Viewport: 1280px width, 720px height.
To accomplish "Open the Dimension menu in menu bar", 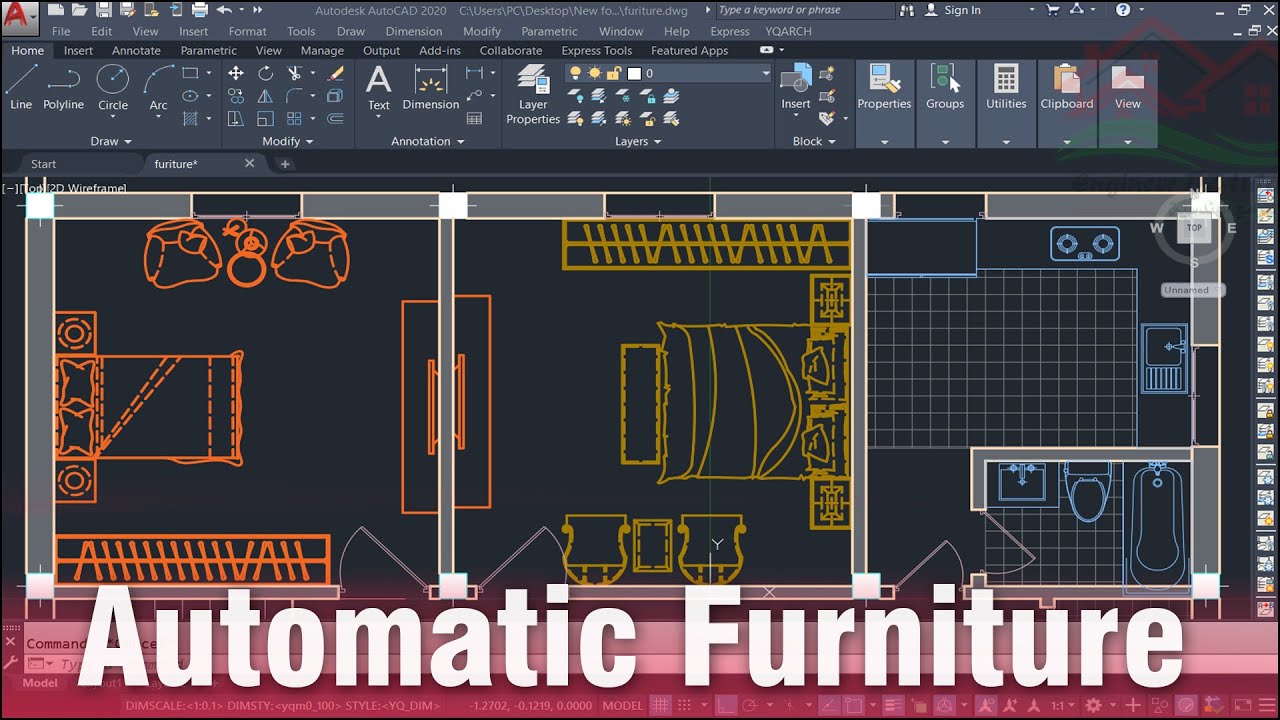I will coord(414,31).
